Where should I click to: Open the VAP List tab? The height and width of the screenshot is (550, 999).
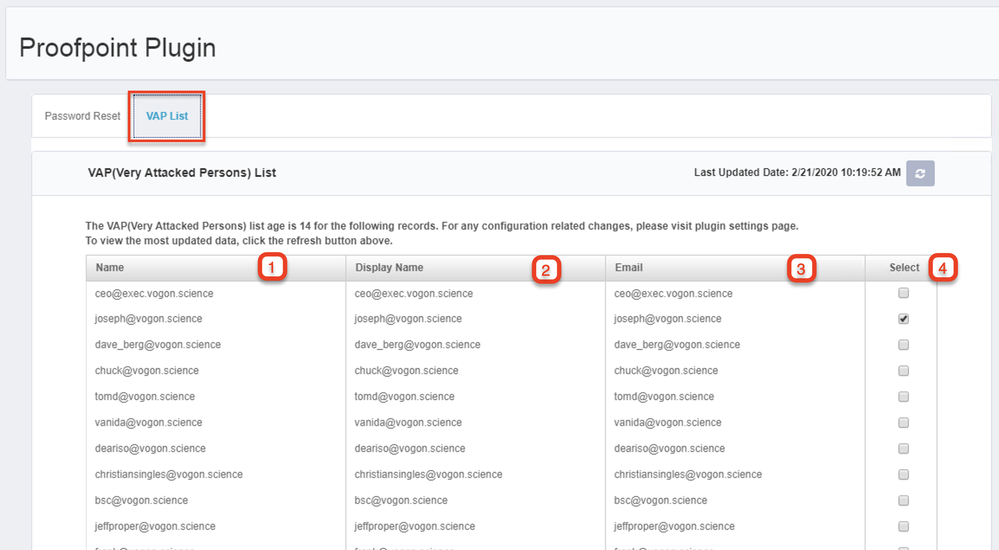coord(167,116)
